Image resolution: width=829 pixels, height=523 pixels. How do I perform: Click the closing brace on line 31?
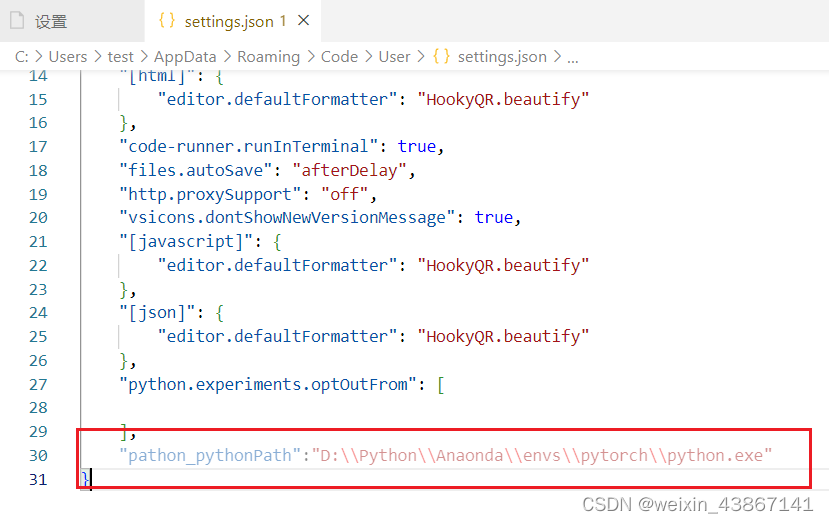[x=85, y=479]
